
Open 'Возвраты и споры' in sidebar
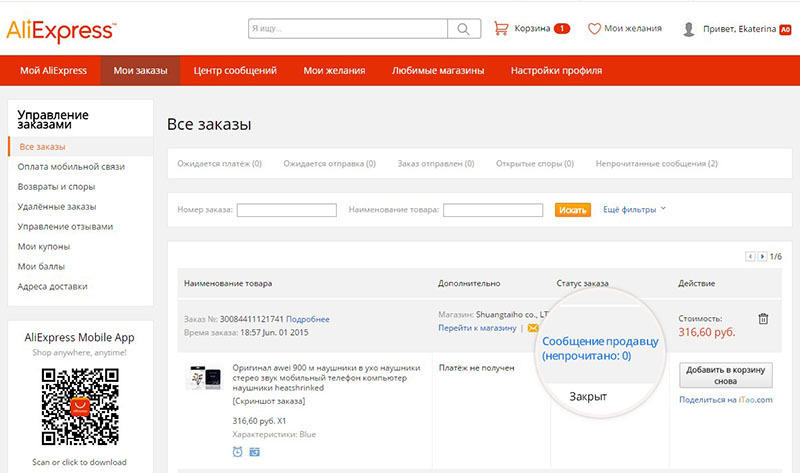click(x=56, y=186)
